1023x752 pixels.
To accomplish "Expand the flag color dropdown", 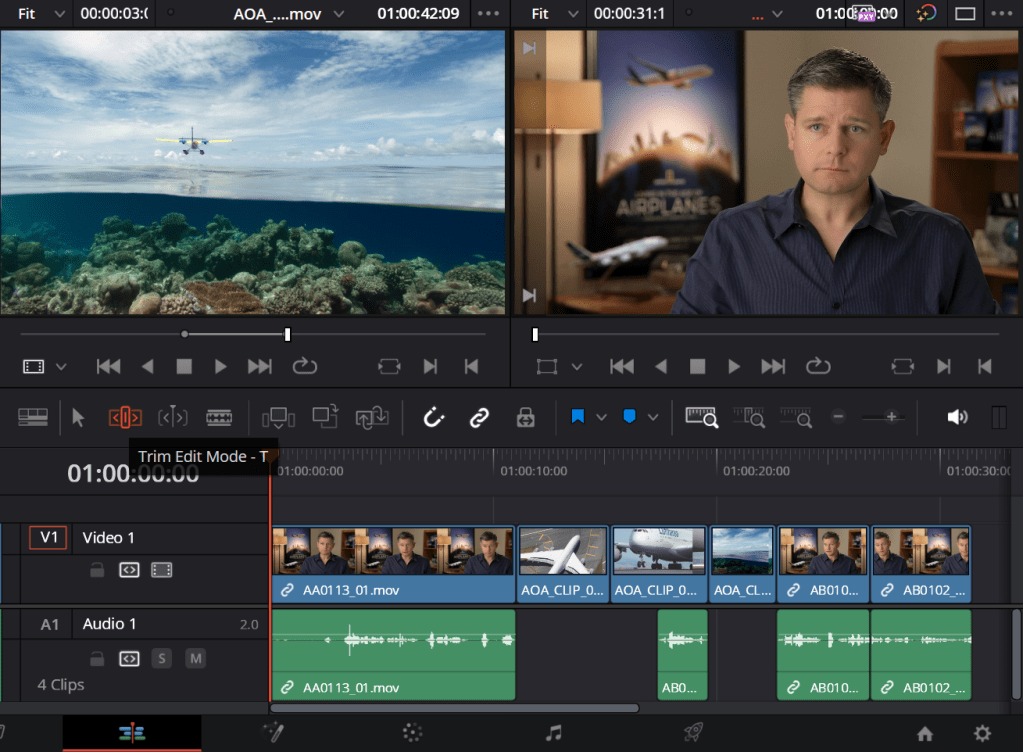I will click(601, 418).
